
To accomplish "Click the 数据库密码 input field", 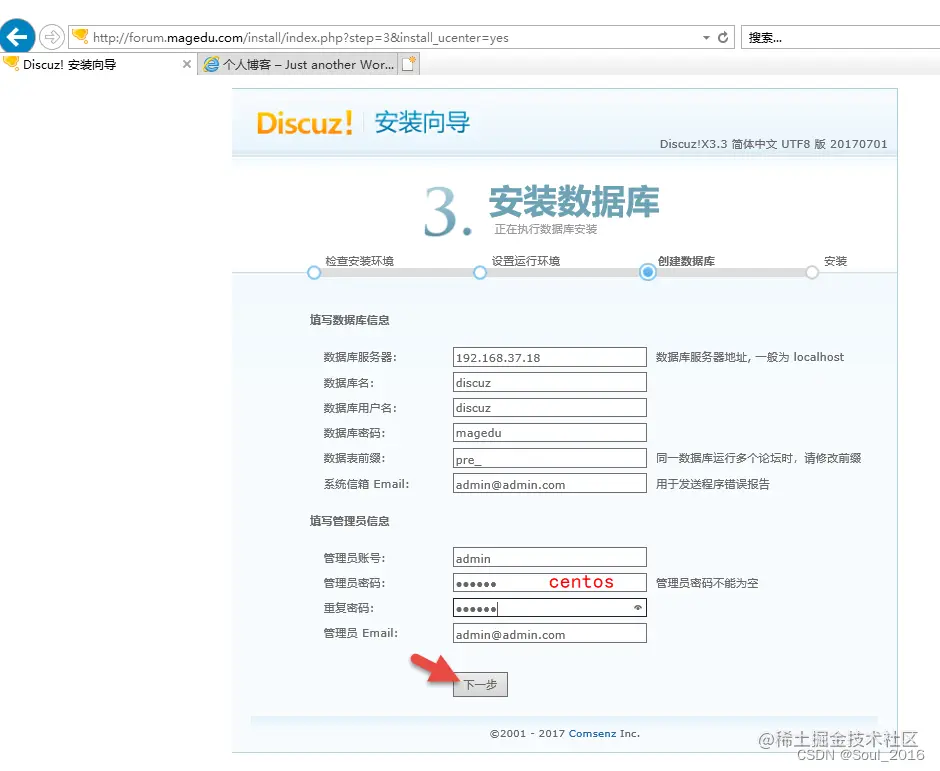I will pos(550,432).
